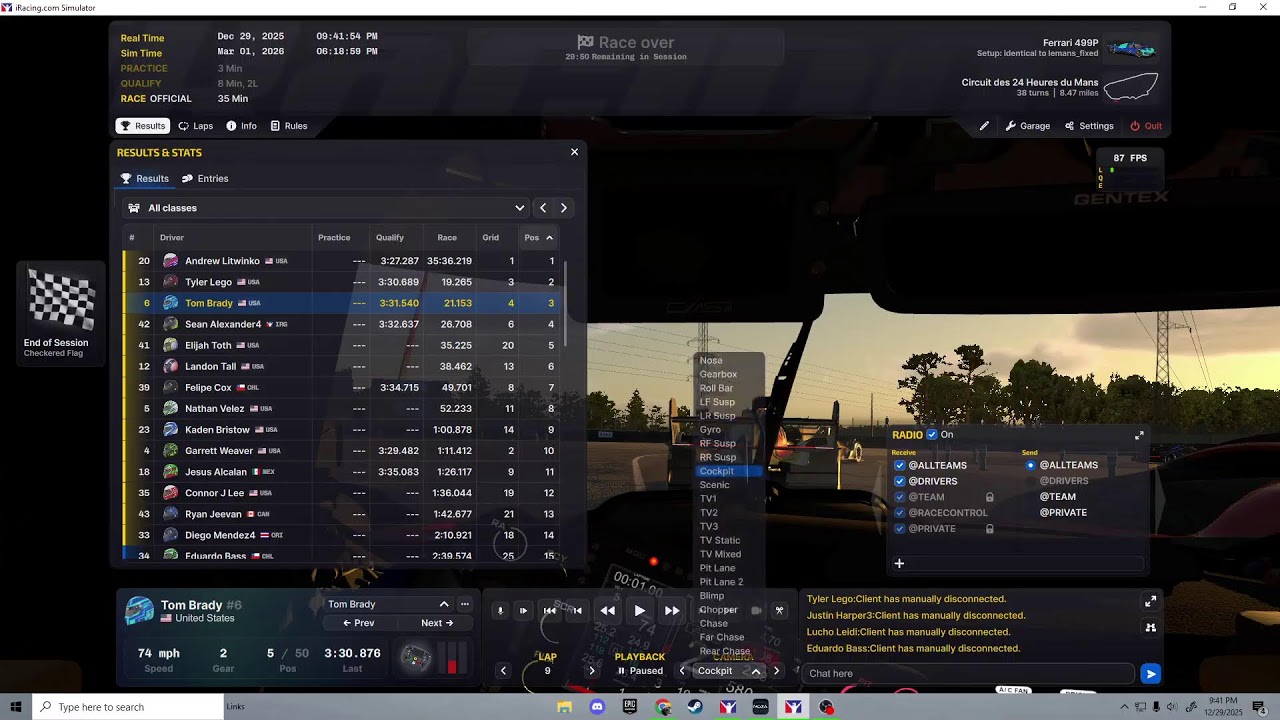Choose Nose camera from list
1280x720 pixels.
tap(711, 360)
